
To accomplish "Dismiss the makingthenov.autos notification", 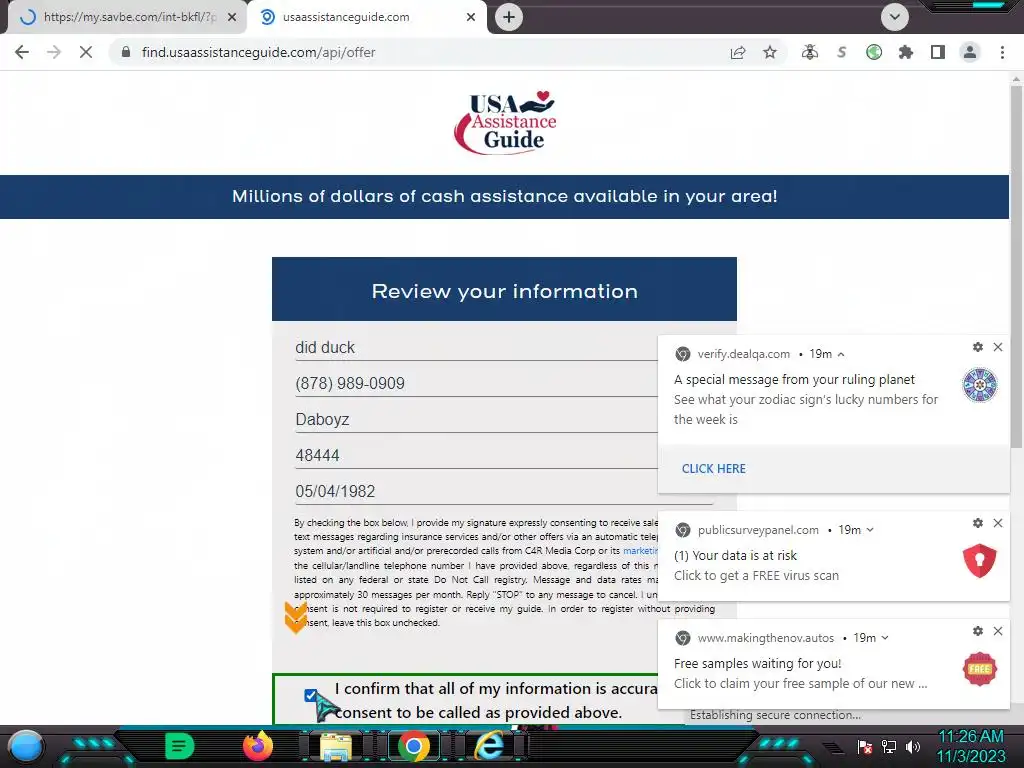I will (x=998, y=631).
